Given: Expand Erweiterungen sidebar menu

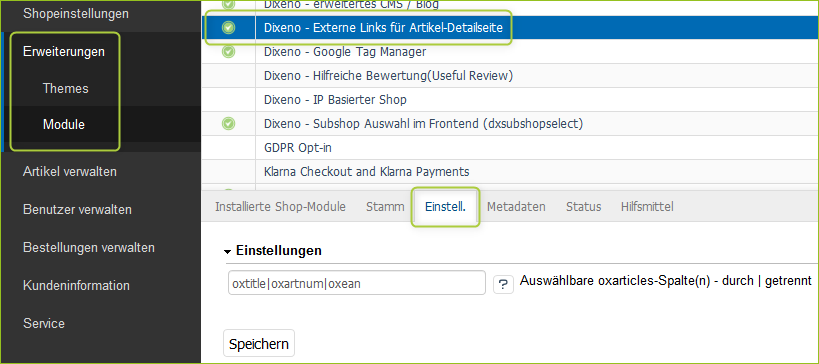Looking at the screenshot, I should point(64,51).
